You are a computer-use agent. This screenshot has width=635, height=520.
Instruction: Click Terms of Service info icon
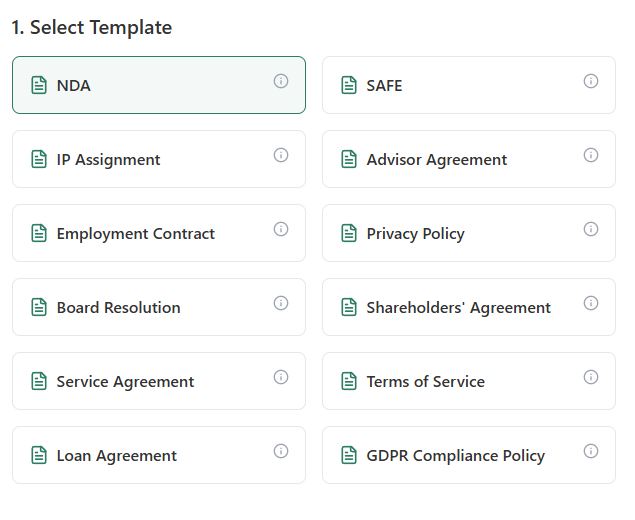pyautogui.click(x=591, y=377)
